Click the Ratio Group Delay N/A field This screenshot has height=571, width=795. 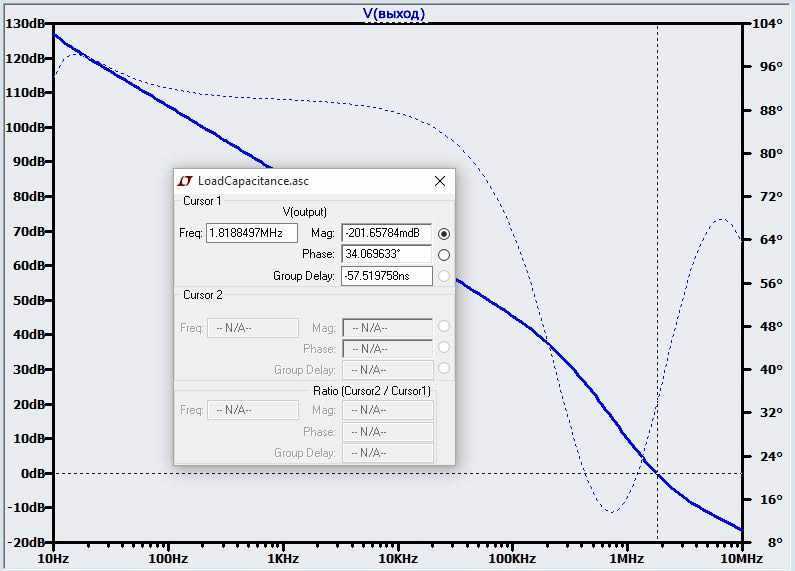pyautogui.click(x=388, y=453)
